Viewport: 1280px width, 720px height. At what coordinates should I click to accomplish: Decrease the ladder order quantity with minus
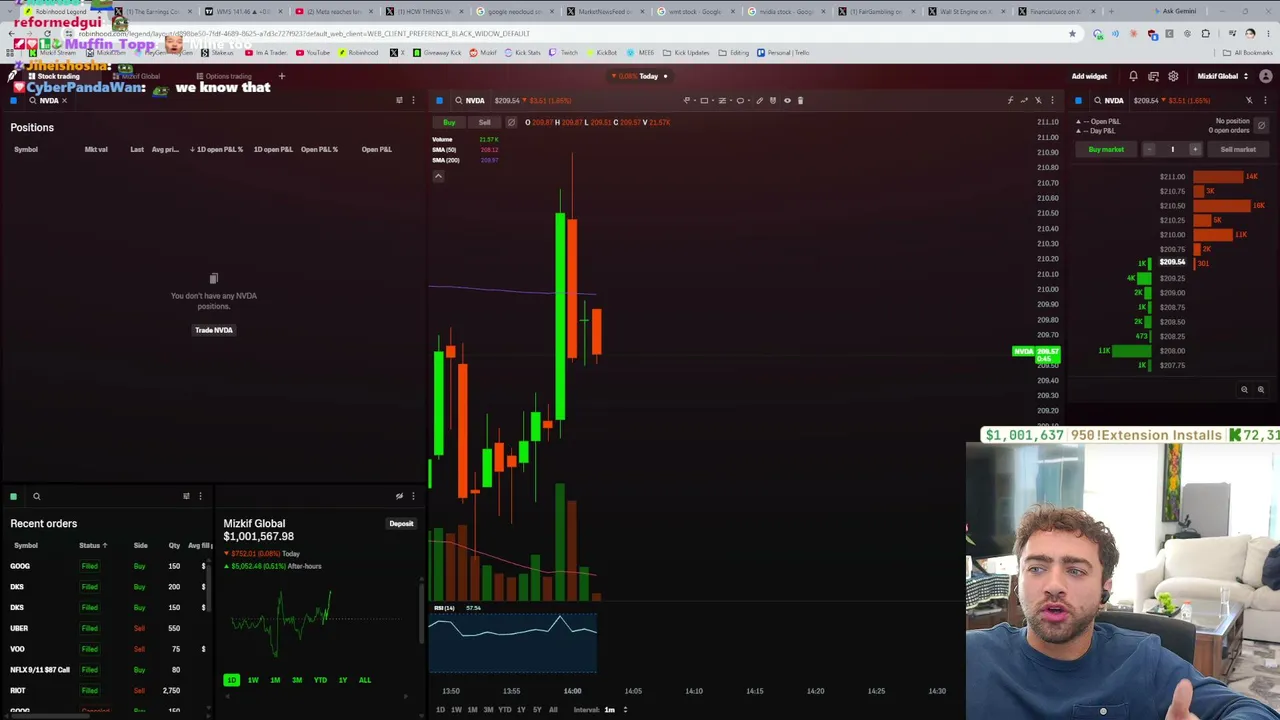click(x=1149, y=149)
